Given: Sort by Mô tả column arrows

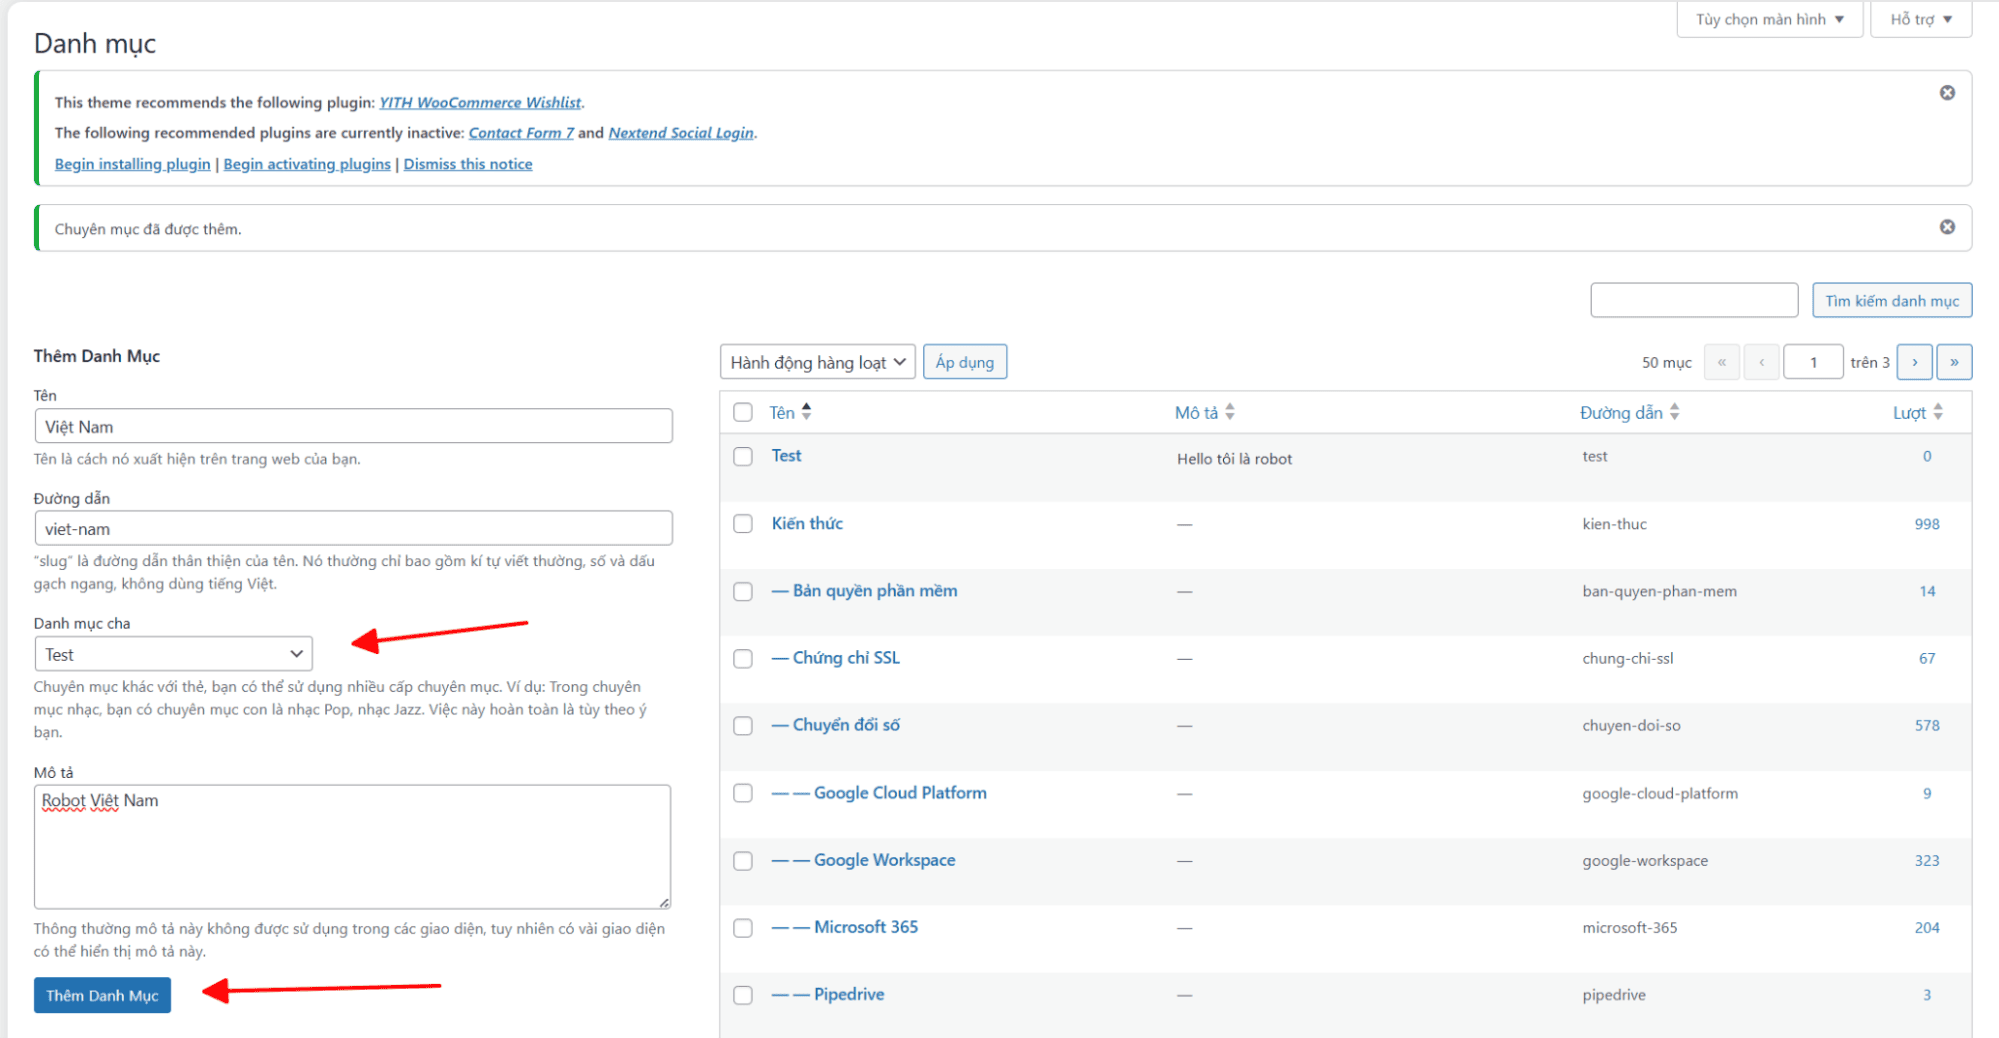Looking at the screenshot, I should [1229, 412].
